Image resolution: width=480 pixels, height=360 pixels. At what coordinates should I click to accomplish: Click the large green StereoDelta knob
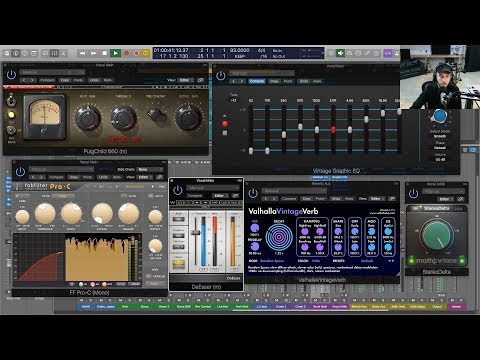point(437,234)
